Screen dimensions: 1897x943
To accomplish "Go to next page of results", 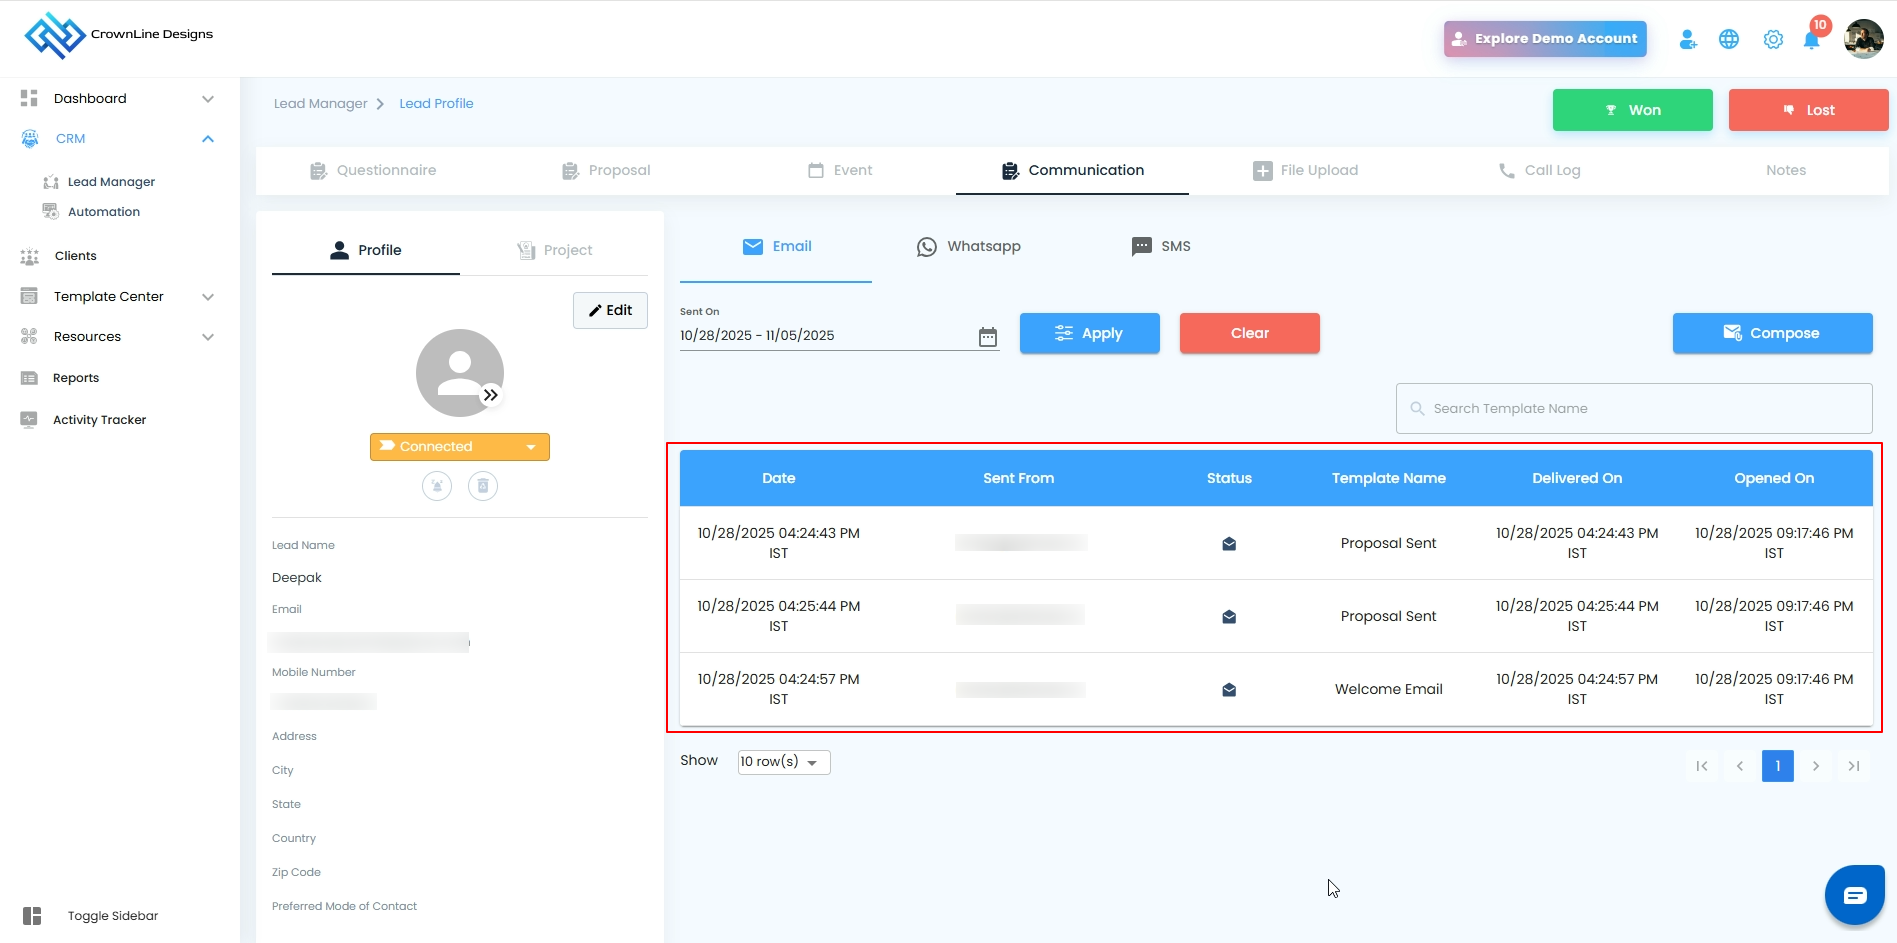I will (1816, 766).
